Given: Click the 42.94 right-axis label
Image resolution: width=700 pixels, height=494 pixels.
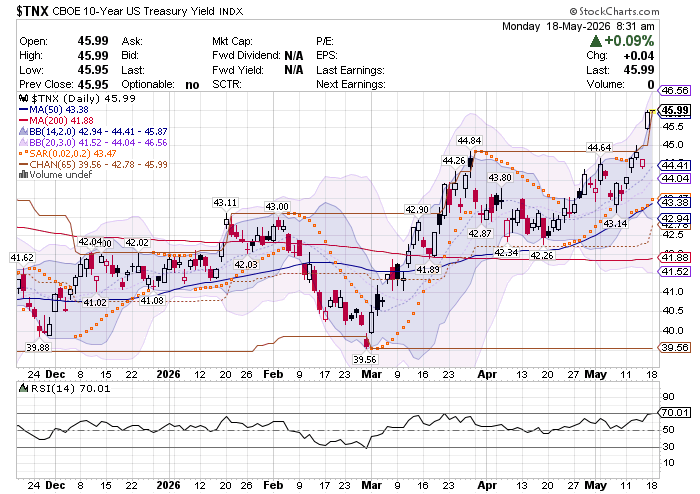Looking at the screenshot, I should (x=675, y=219).
